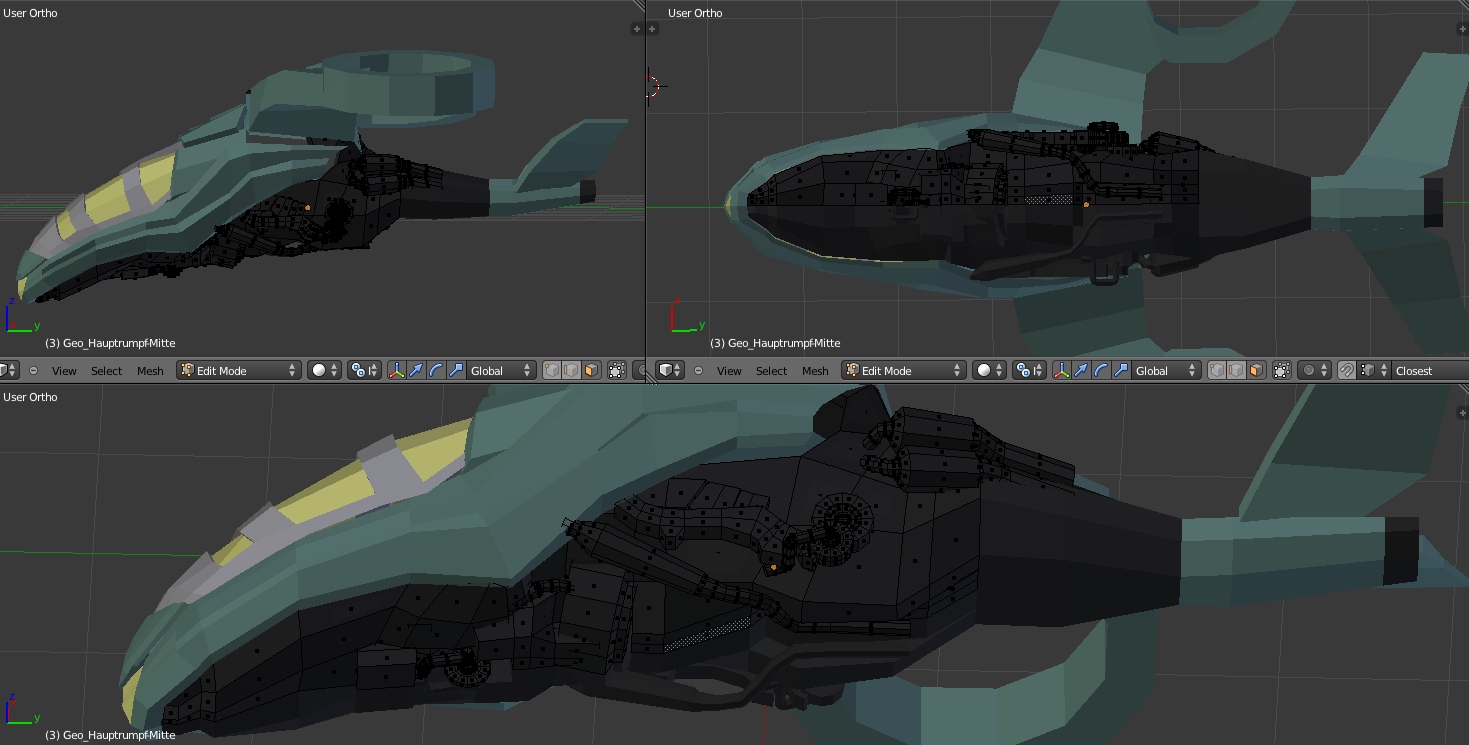The height and width of the screenshot is (745, 1469).
Task: Toggle the 3D manipulator widget in the top-left viewport header
Action: (x=397, y=371)
